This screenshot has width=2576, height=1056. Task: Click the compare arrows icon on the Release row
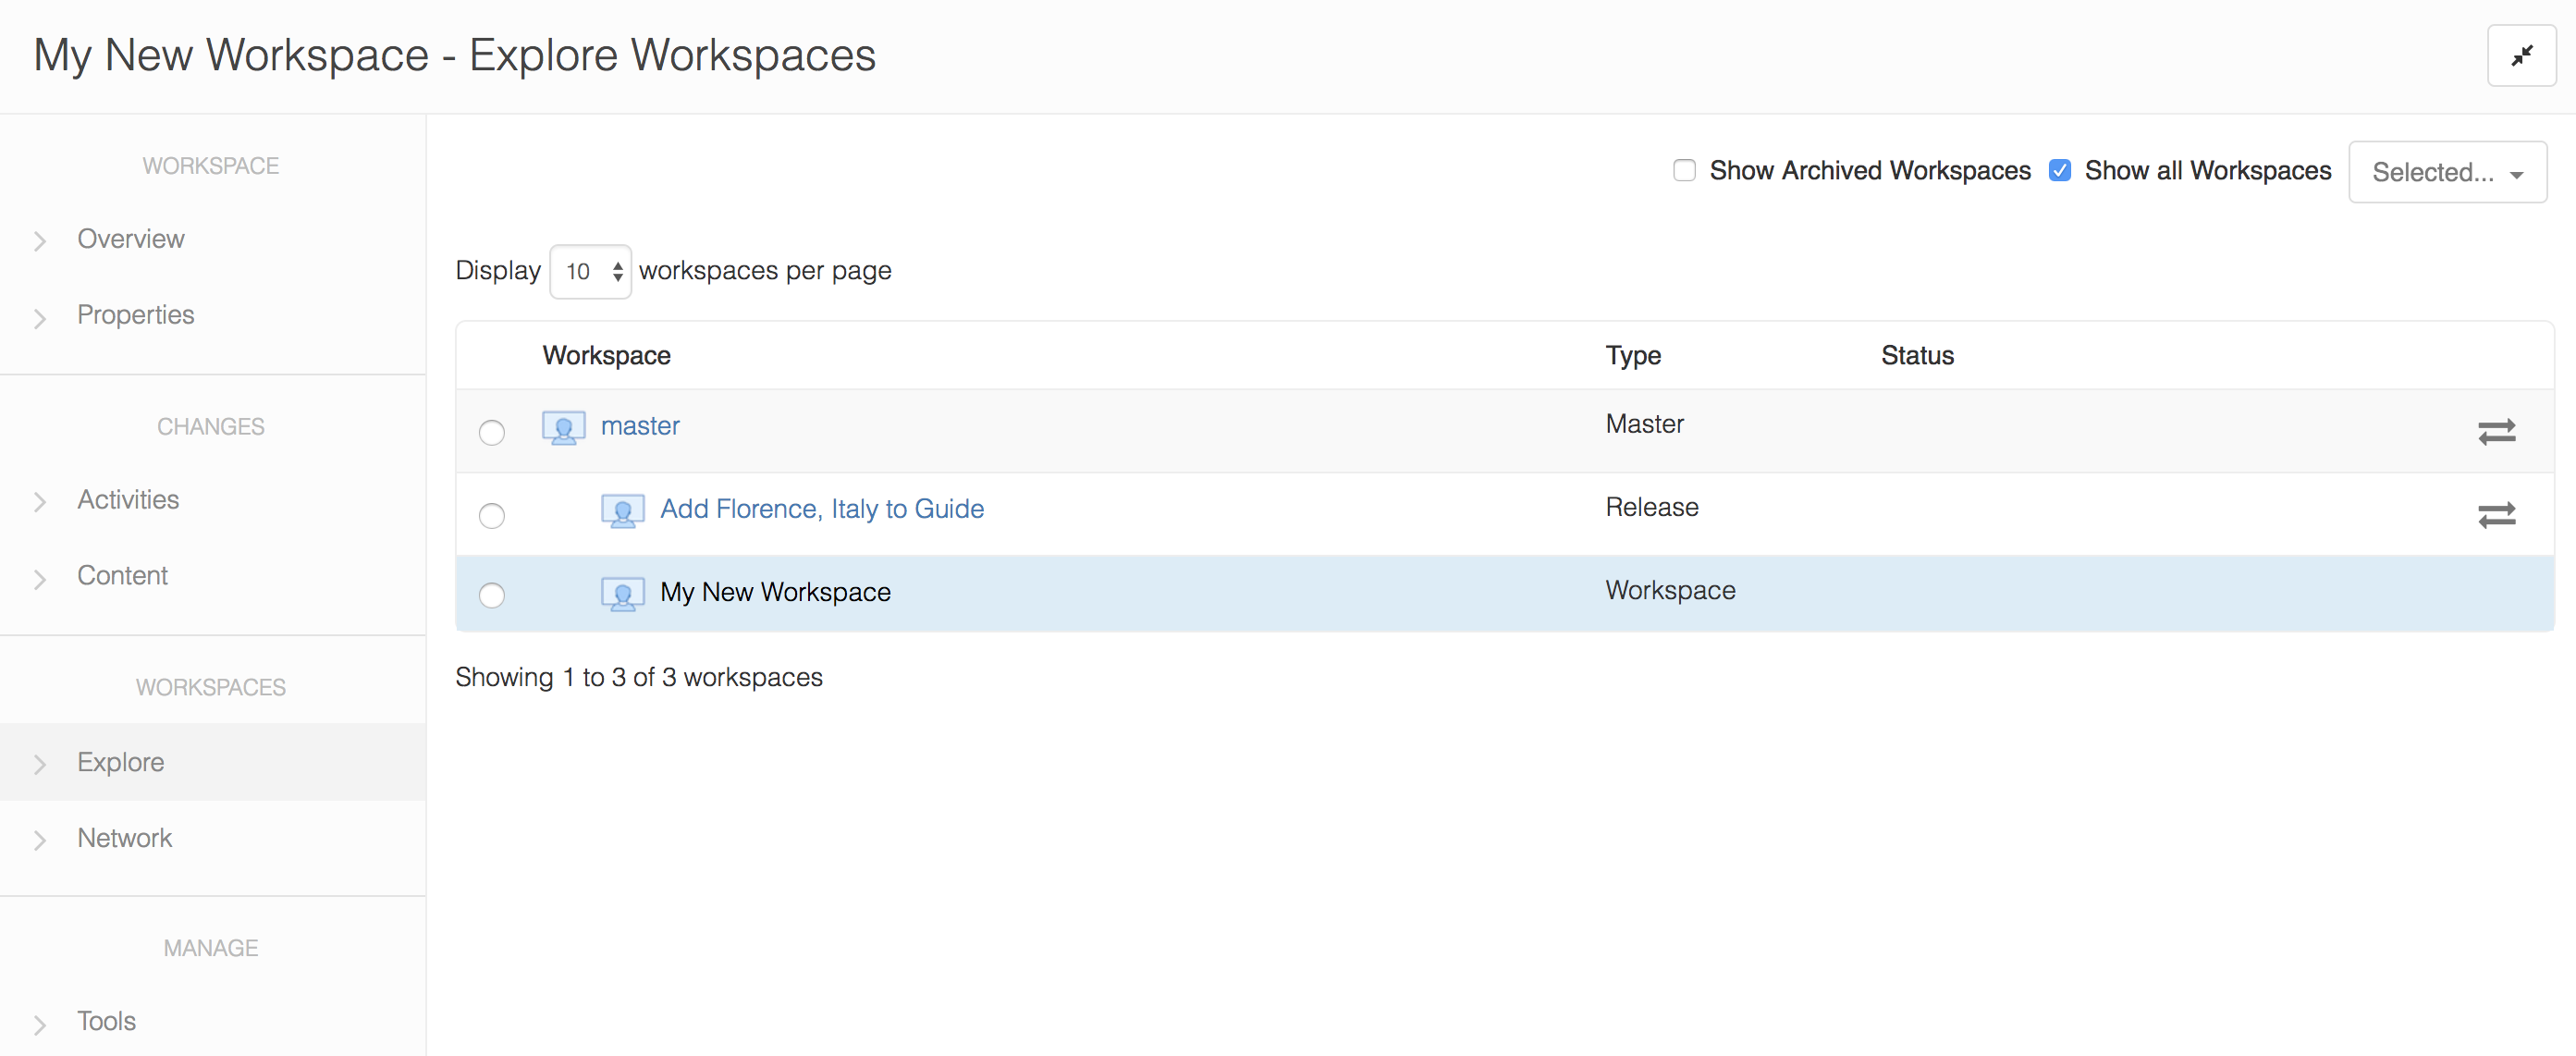pos(2497,515)
